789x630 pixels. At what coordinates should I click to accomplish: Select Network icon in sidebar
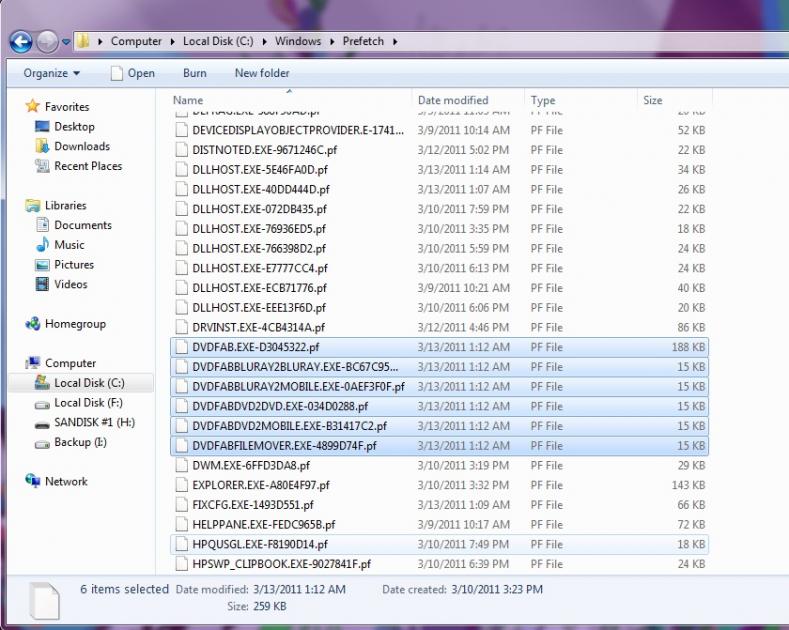click(33, 481)
